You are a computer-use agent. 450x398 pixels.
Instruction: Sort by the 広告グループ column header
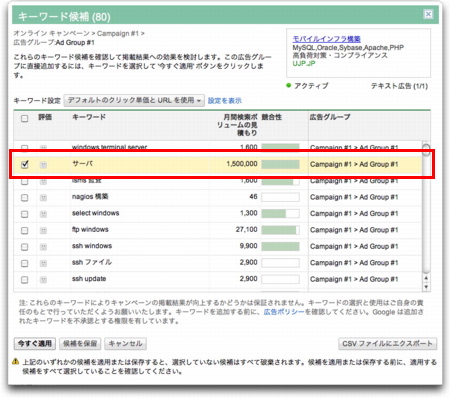coord(330,117)
